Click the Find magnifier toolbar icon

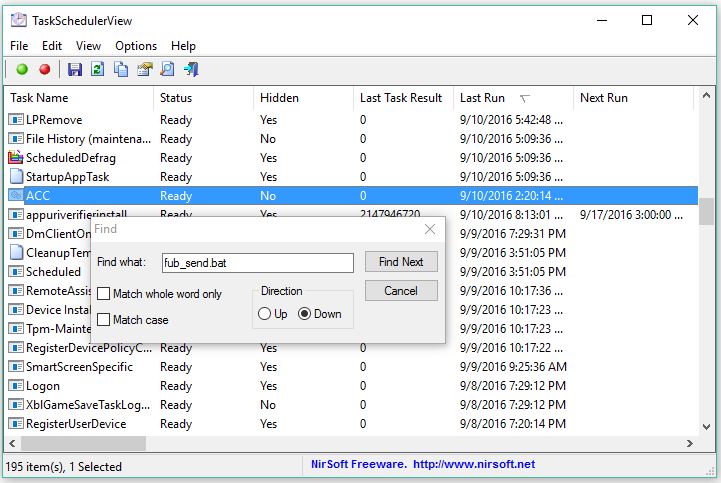167,69
